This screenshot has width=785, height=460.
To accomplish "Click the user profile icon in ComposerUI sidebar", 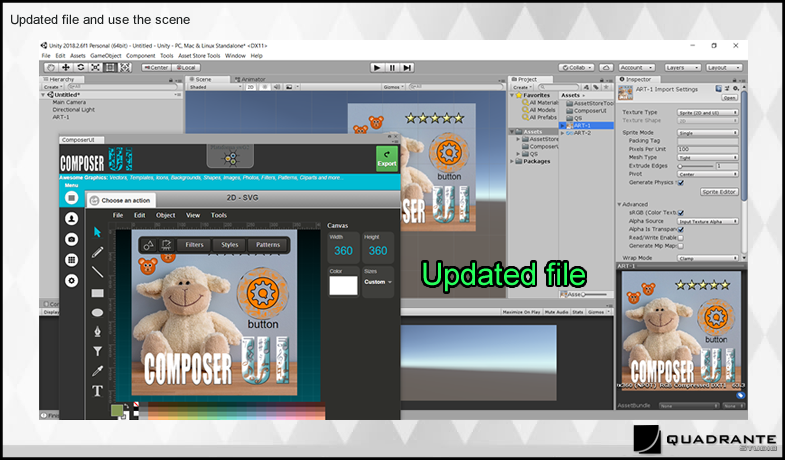I will (72, 218).
